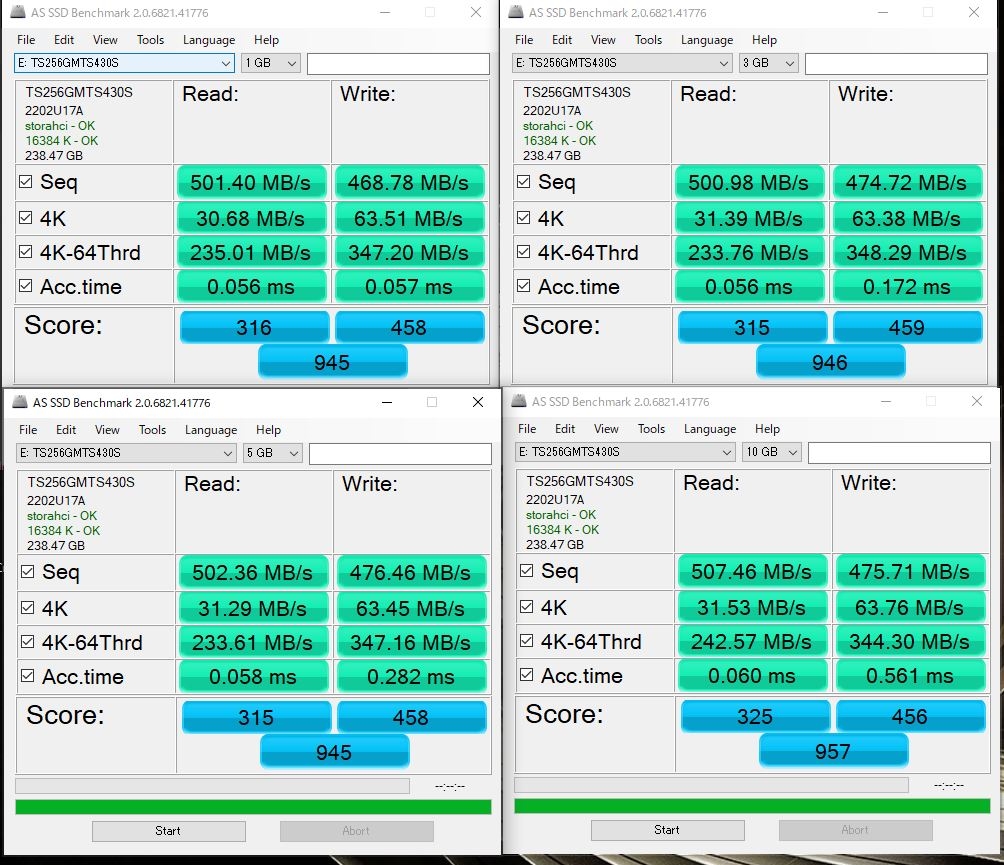Uncheck Seq test in the 3 GB window
The image size is (1004, 865).
[523, 182]
